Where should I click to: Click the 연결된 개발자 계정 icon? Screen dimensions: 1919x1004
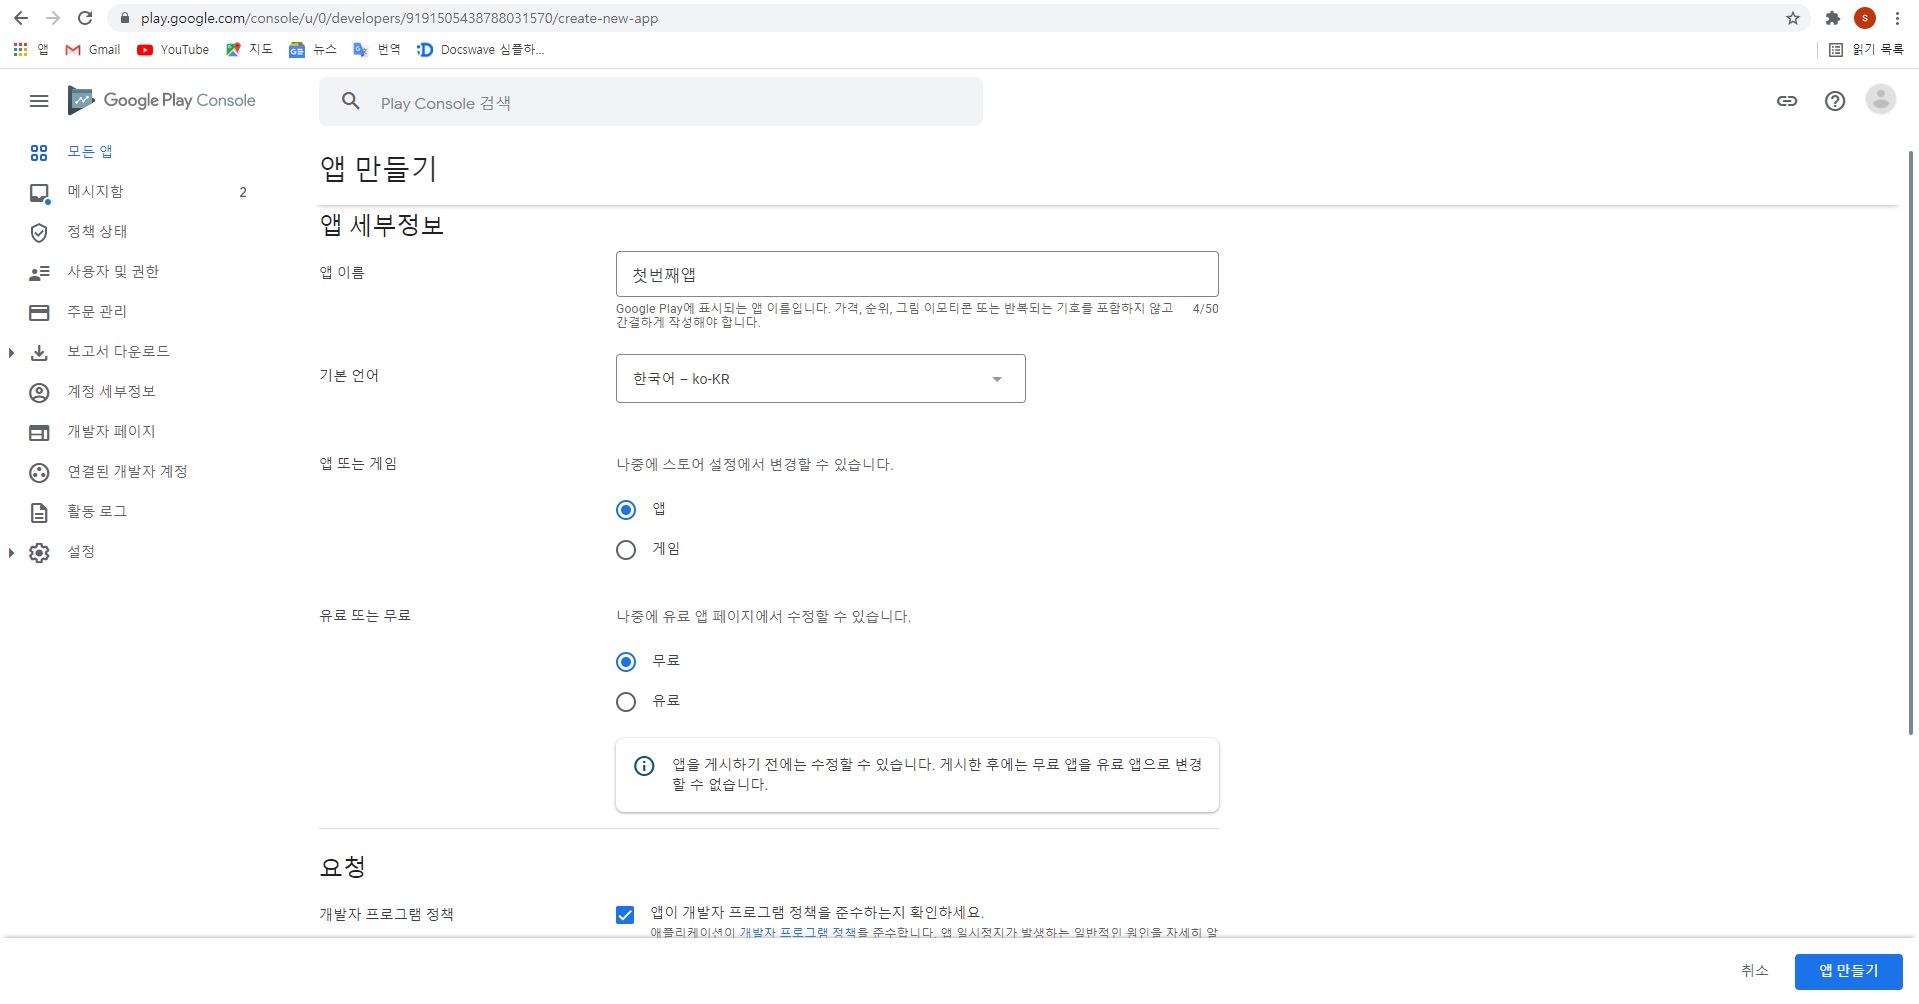39,473
